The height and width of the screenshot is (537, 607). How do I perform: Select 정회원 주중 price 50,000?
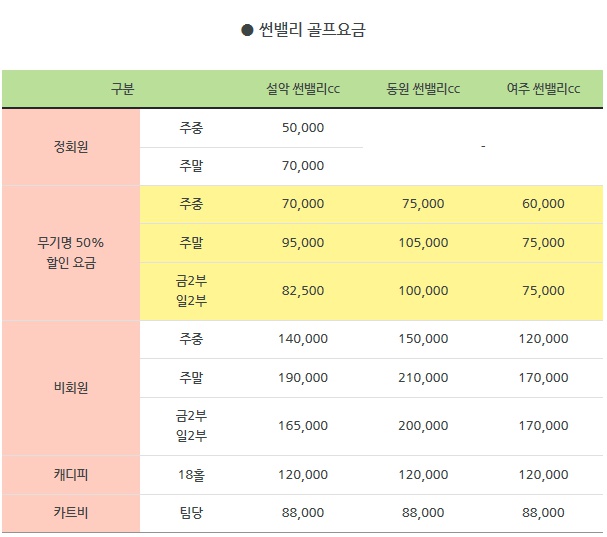pyautogui.click(x=303, y=128)
